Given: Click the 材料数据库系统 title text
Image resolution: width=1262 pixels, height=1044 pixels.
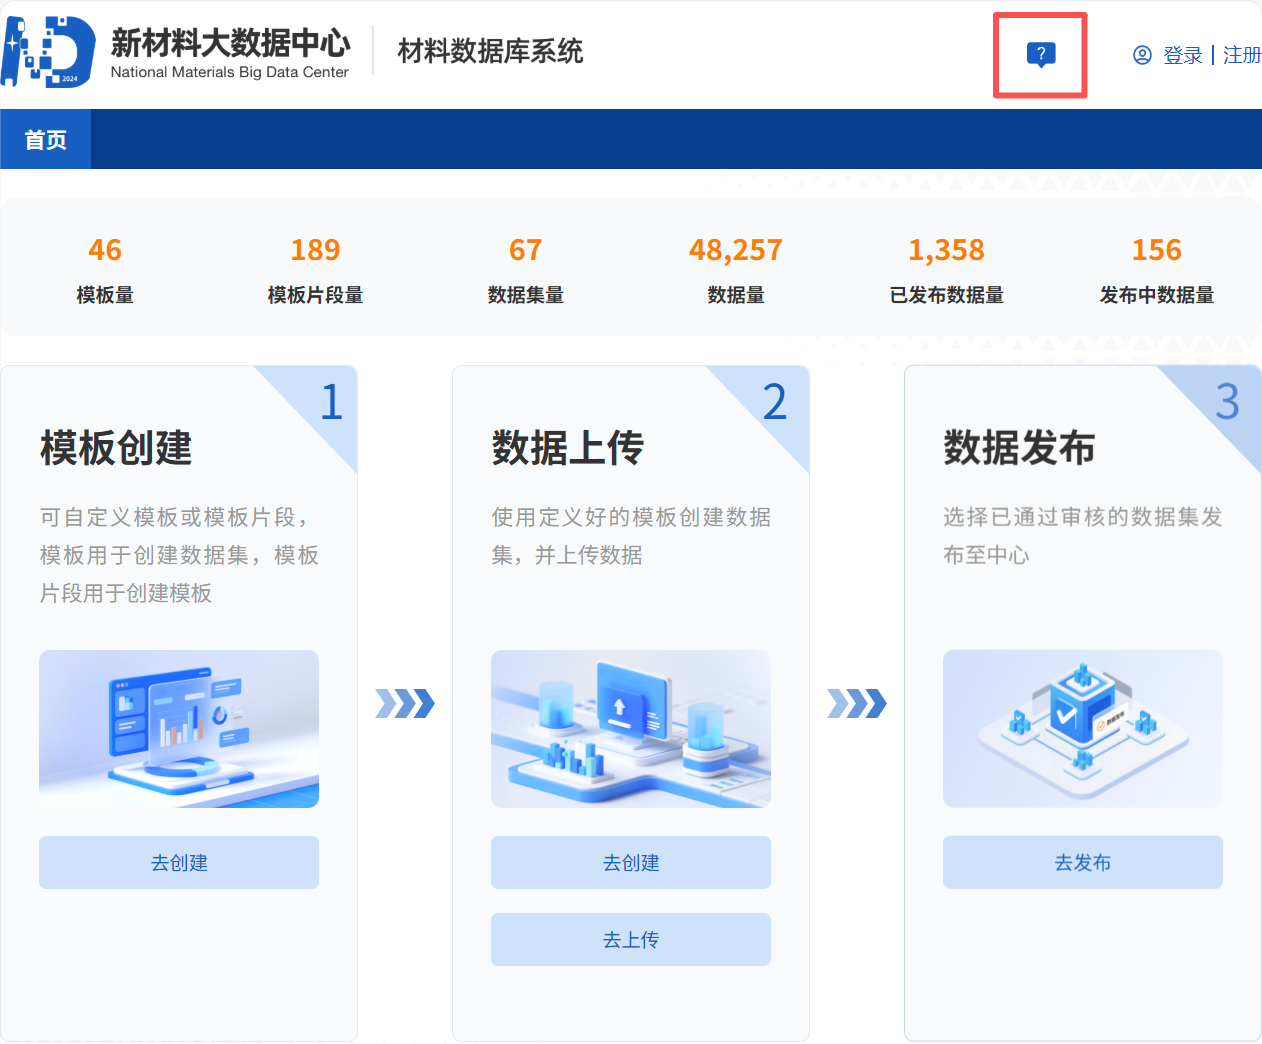Looking at the screenshot, I should (x=490, y=51).
